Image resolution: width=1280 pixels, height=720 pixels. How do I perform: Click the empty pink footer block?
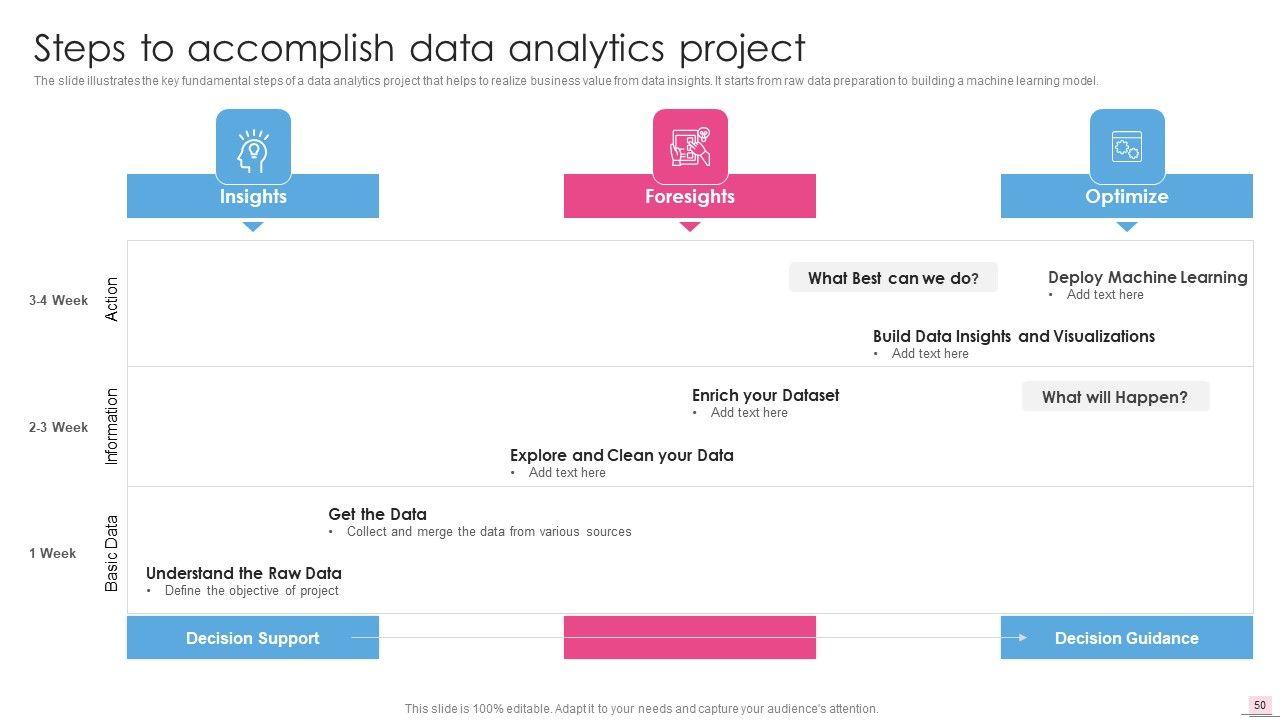click(690, 638)
